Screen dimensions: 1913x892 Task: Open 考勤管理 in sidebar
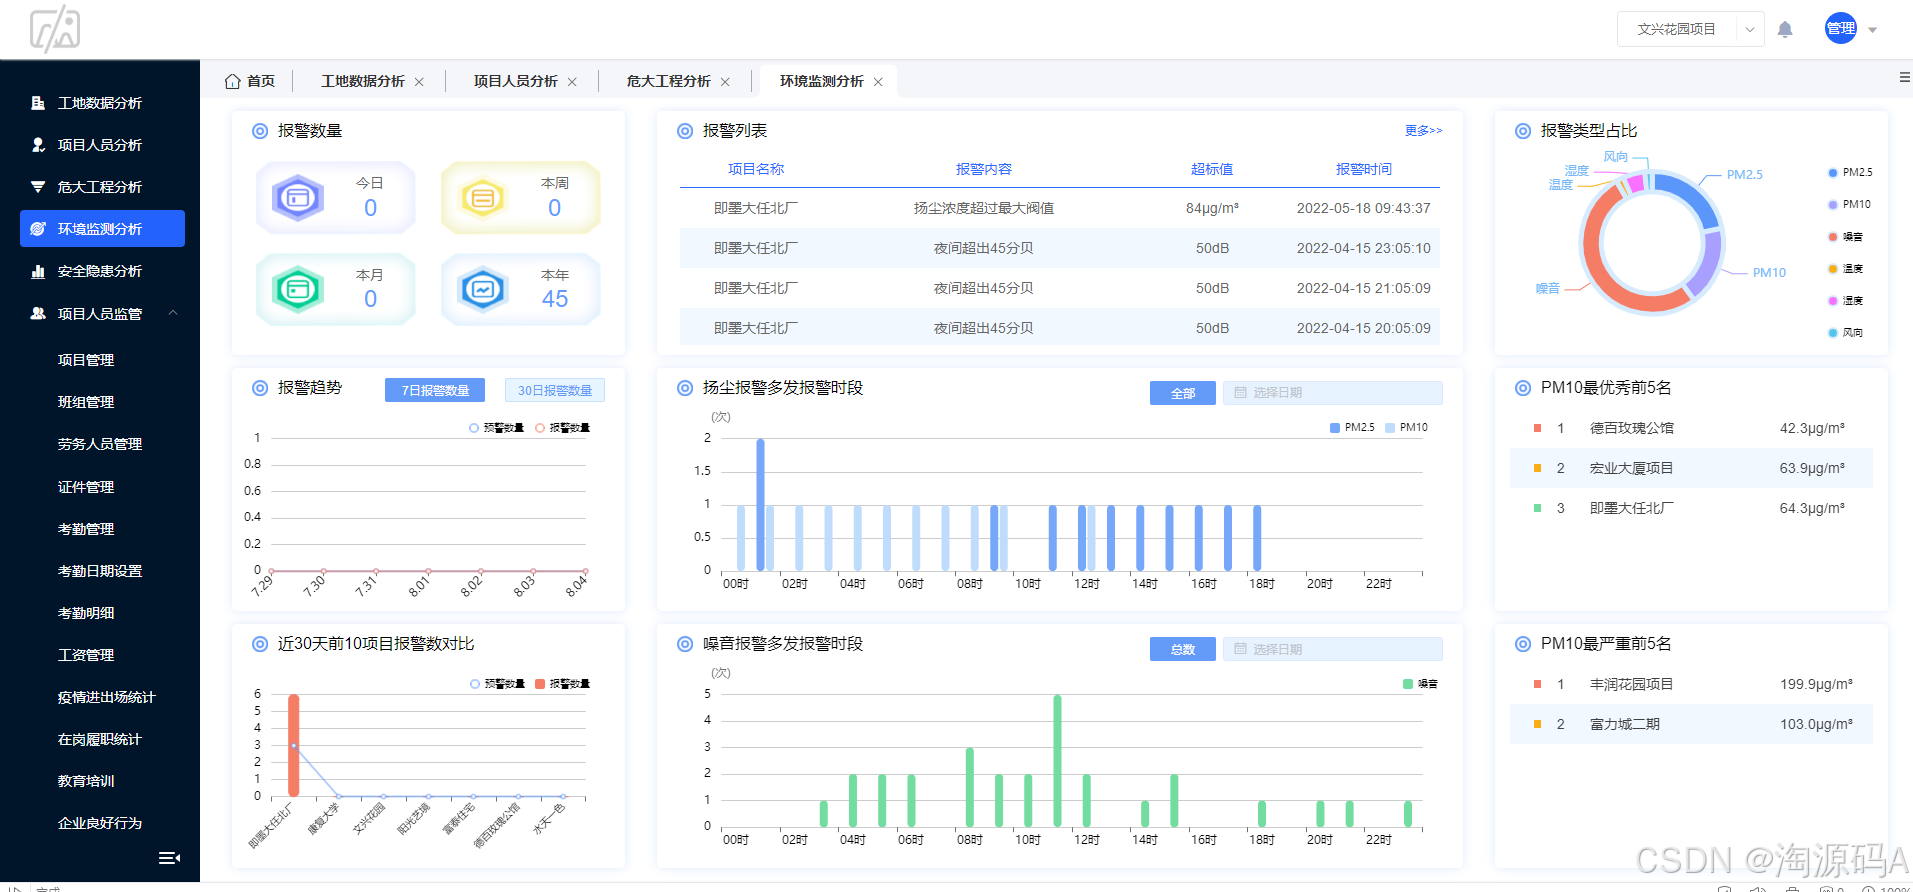[x=86, y=529]
